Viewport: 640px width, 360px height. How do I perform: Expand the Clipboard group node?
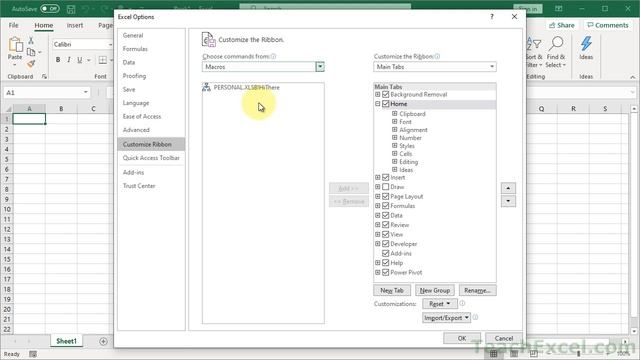pyautogui.click(x=395, y=114)
